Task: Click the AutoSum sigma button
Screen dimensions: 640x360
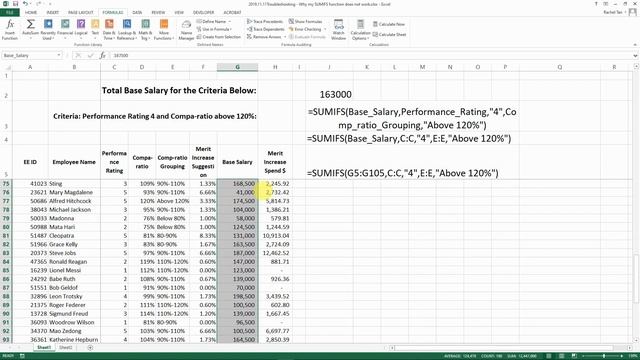Action: pos(30,30)
